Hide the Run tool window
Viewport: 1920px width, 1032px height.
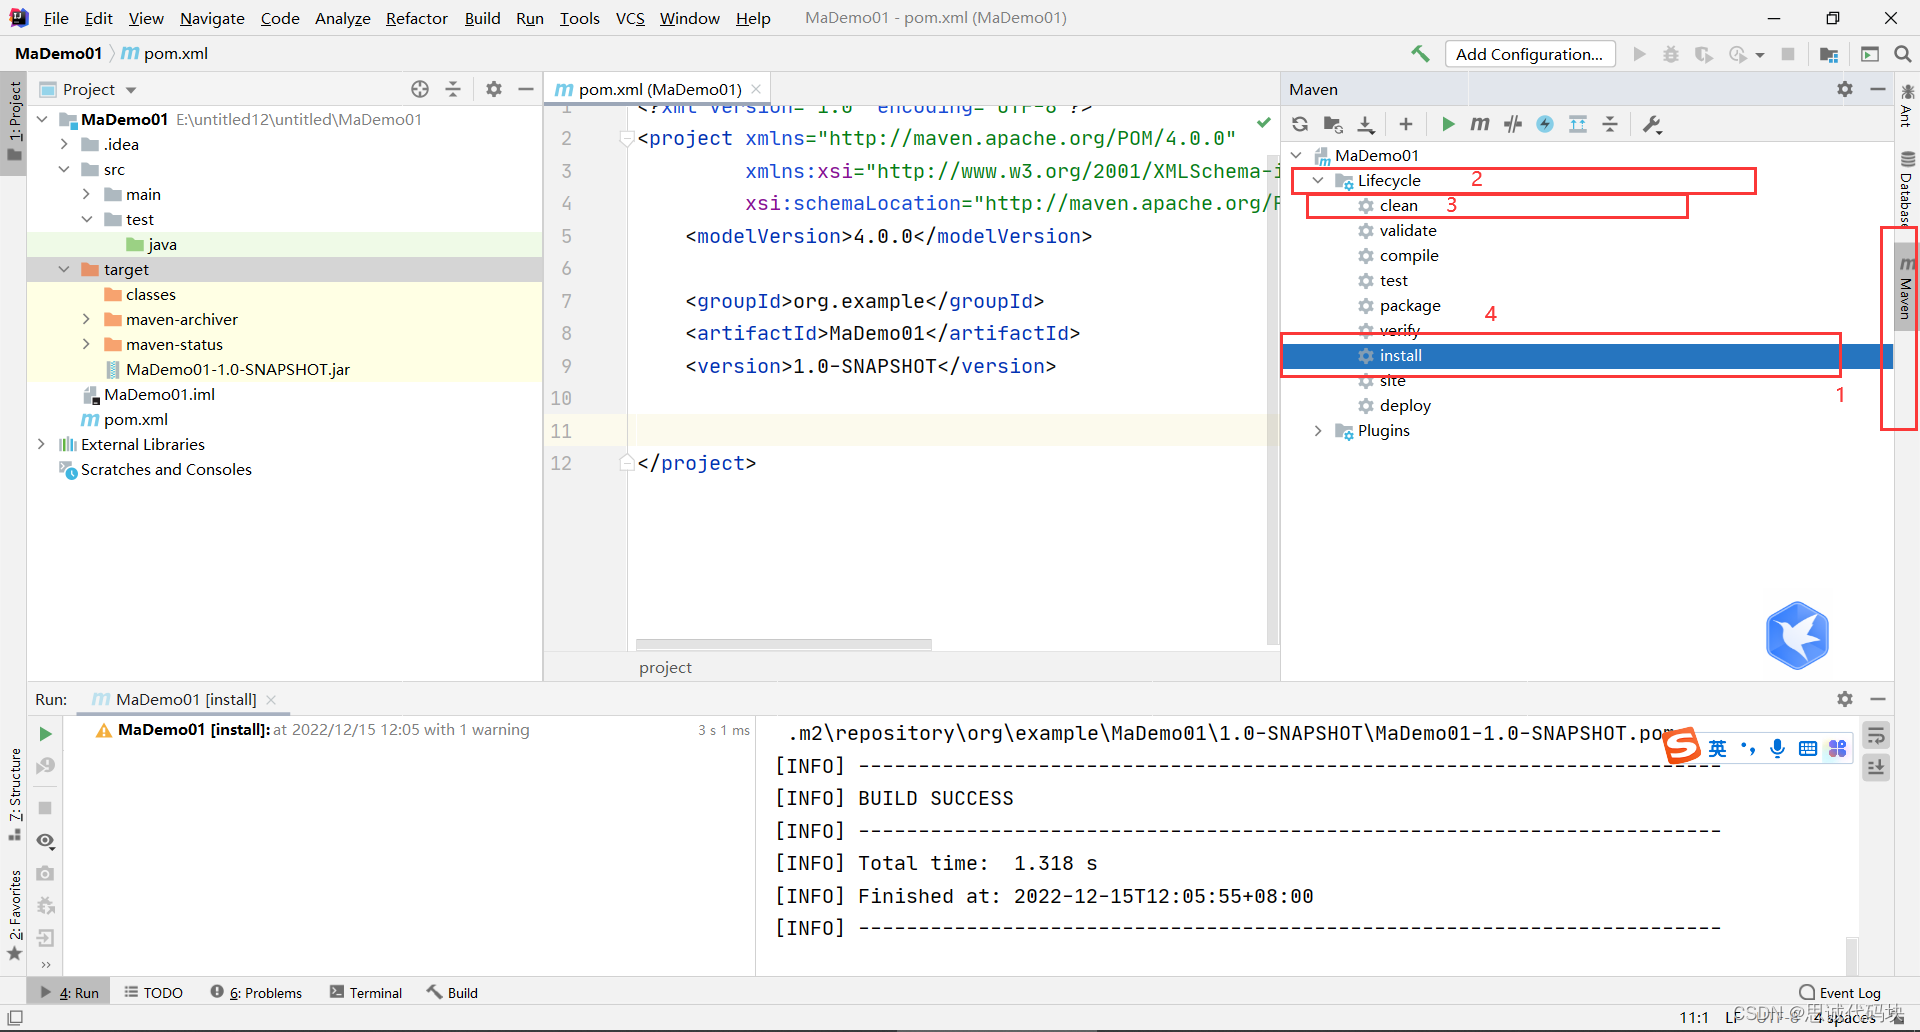1878,699
